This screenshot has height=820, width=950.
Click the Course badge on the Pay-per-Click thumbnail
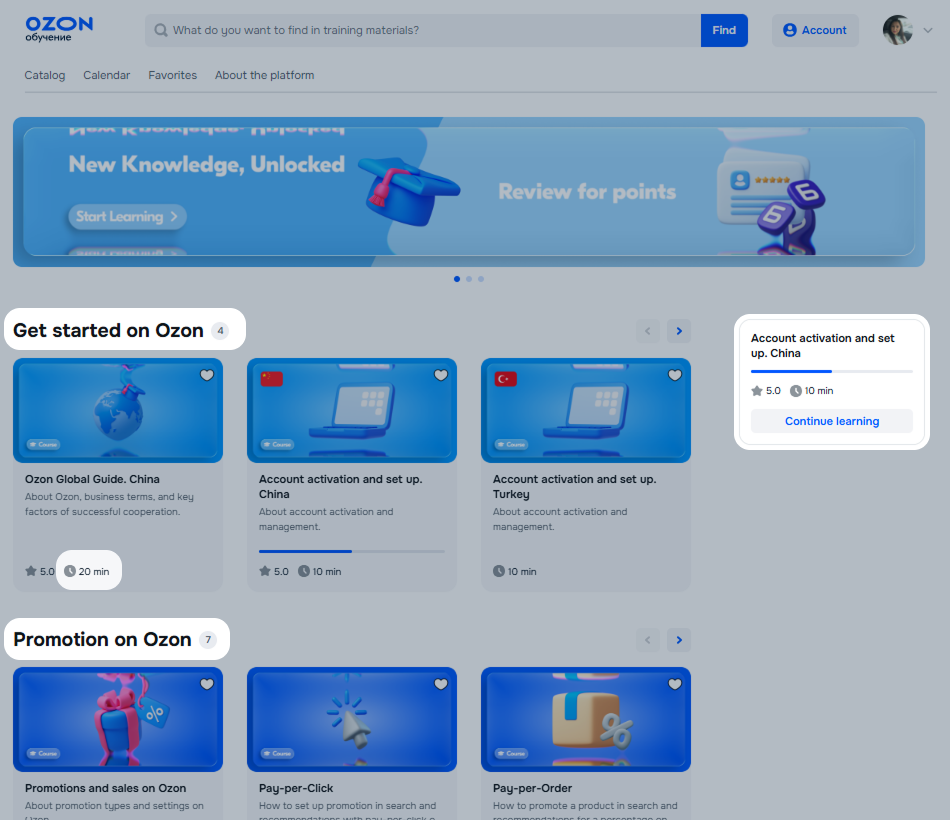tap(278, 753)
